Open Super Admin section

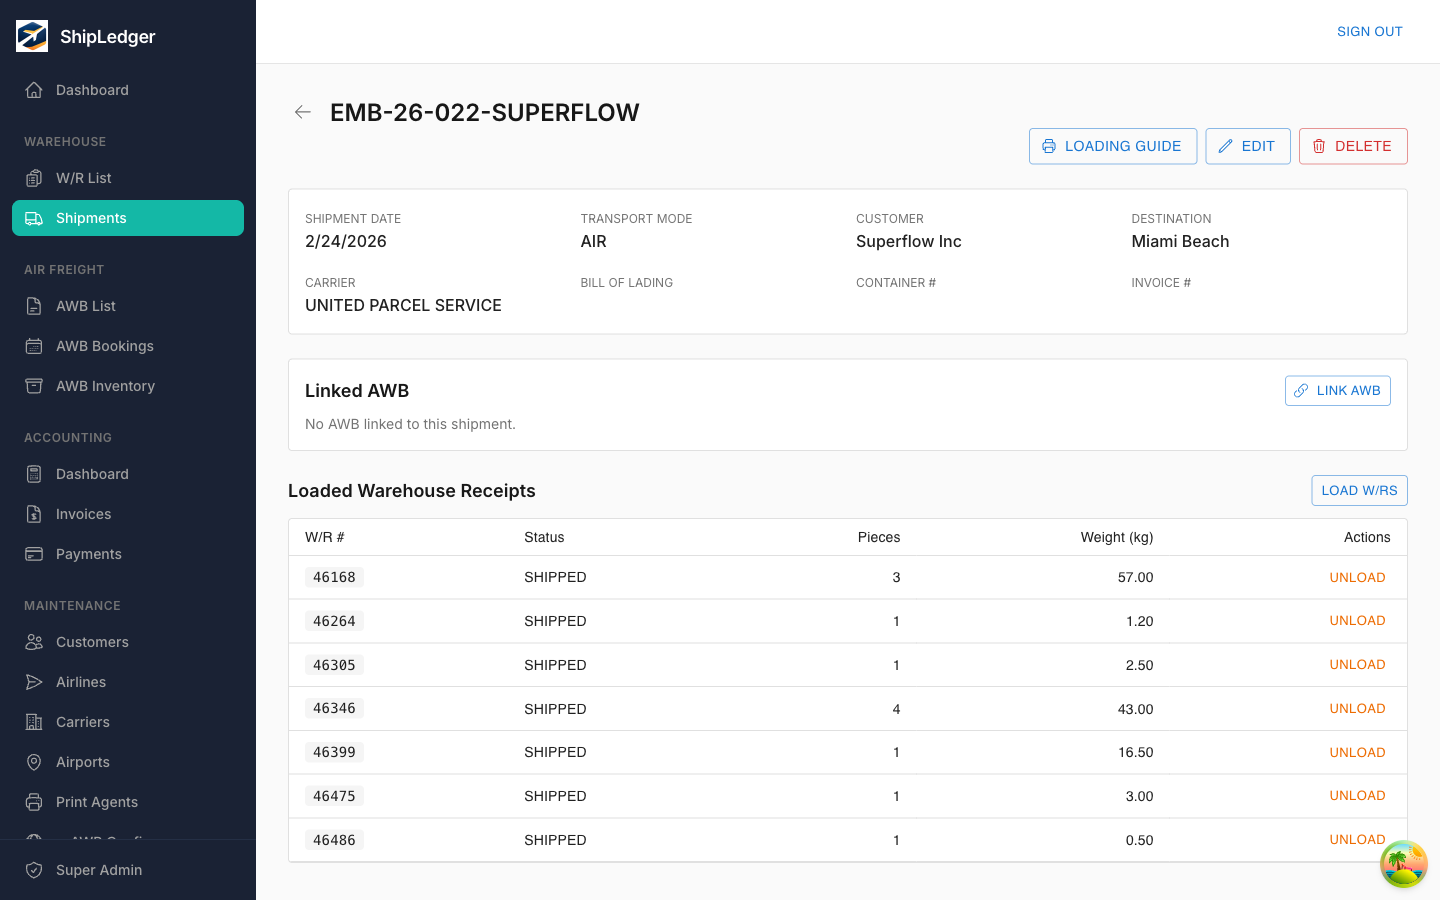click(x=128, y=870)
